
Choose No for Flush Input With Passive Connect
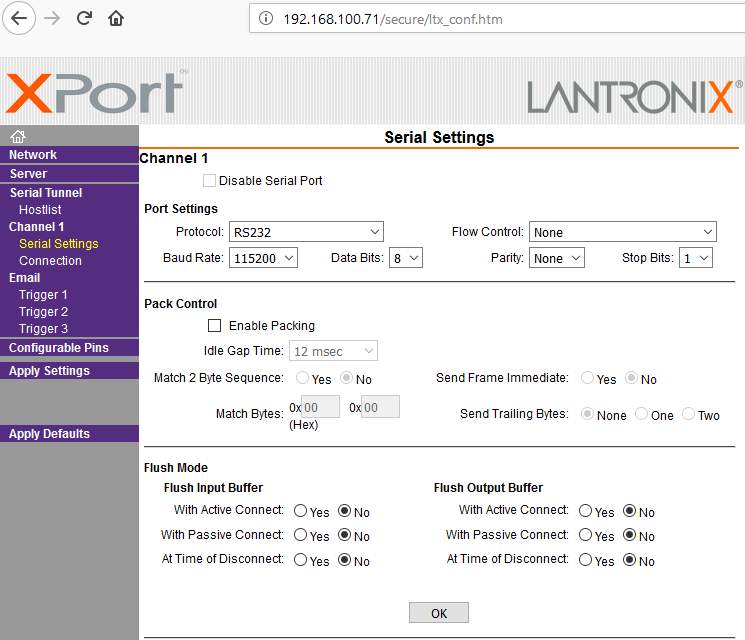[x=344, y=535]
